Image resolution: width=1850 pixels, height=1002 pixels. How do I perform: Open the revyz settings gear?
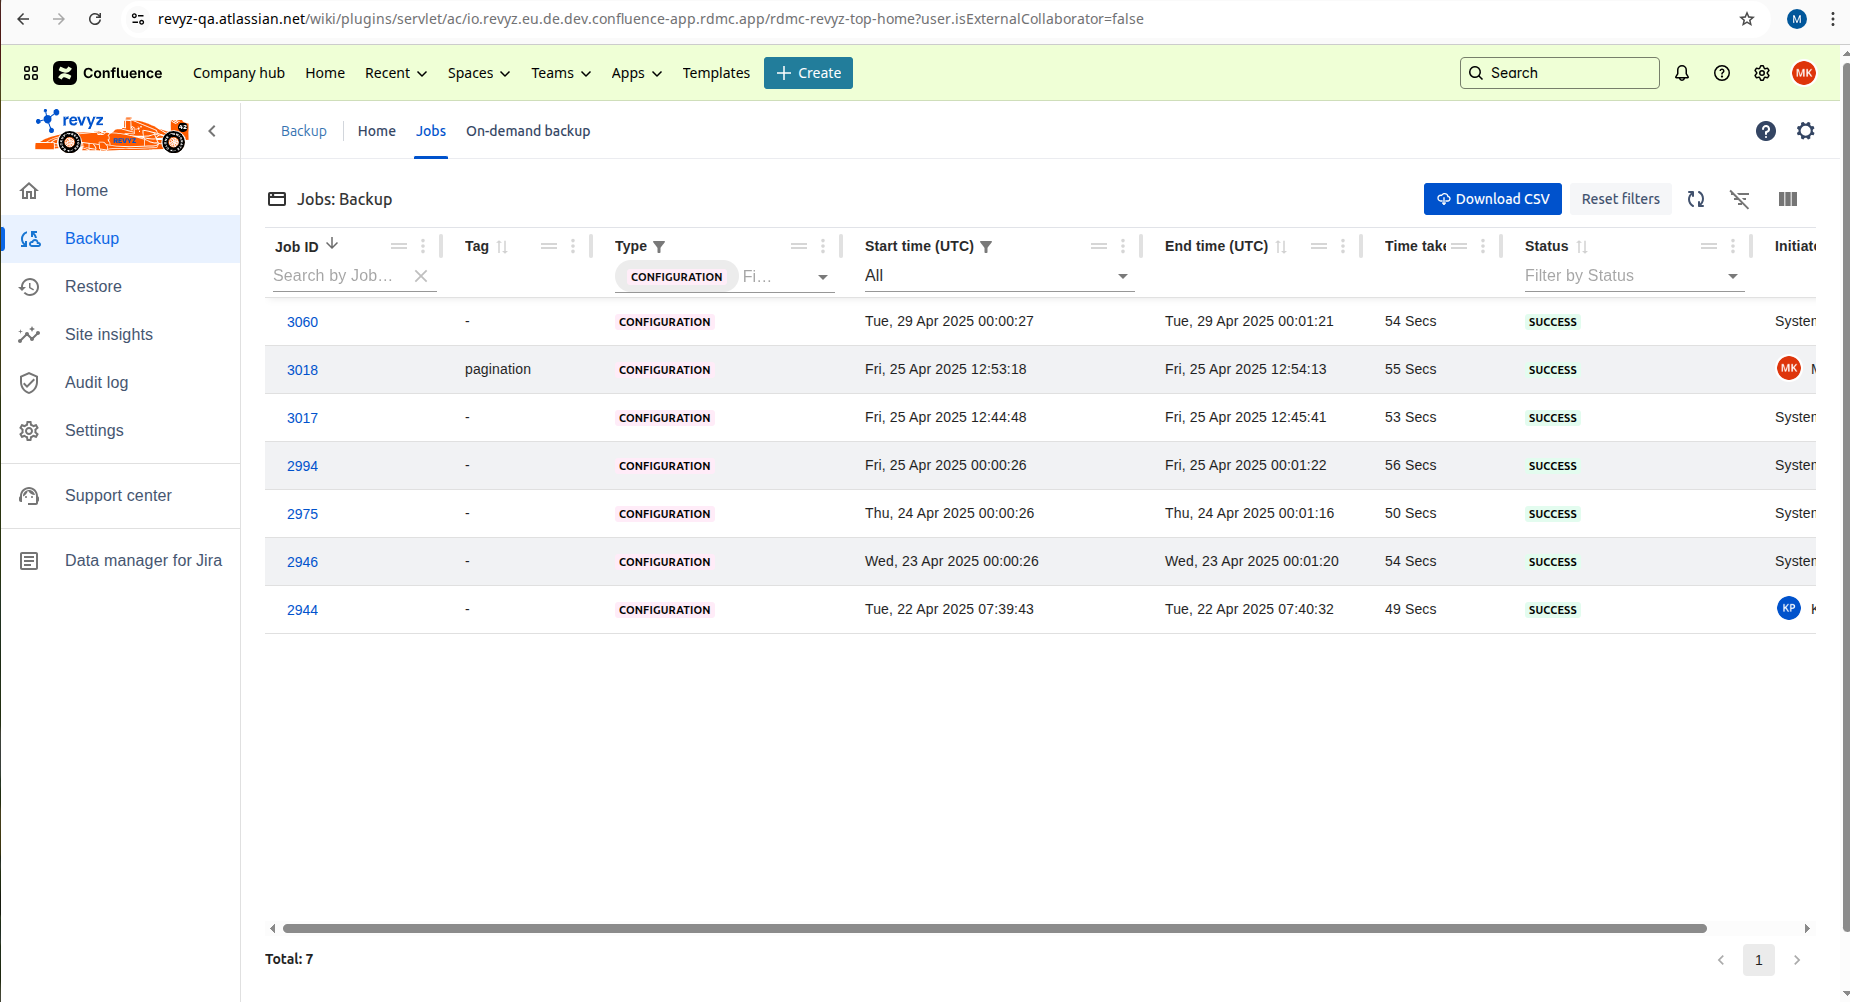1805,130
